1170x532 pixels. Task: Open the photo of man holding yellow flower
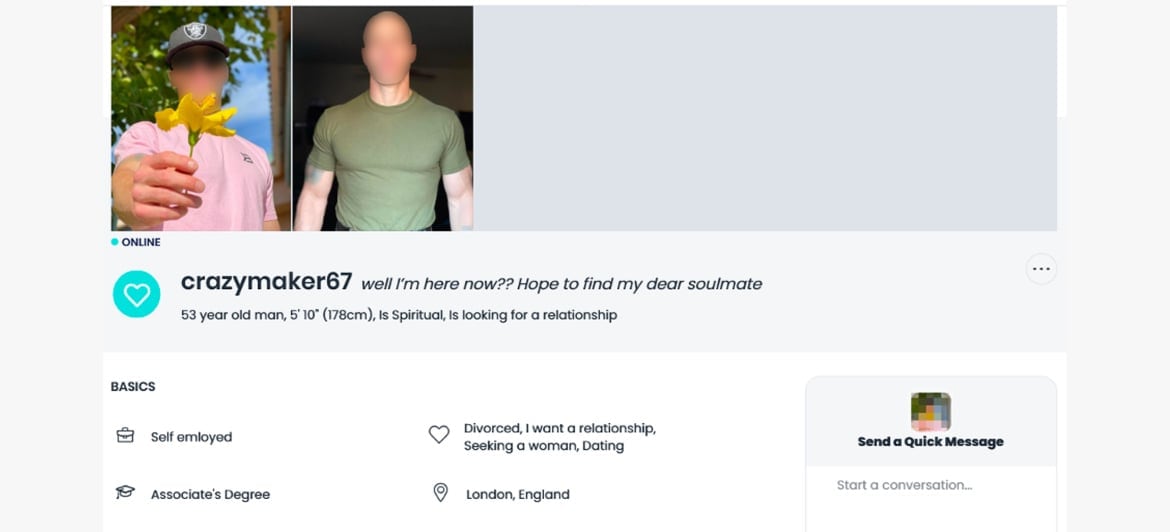pyautogui.click(x=200, y=118)
